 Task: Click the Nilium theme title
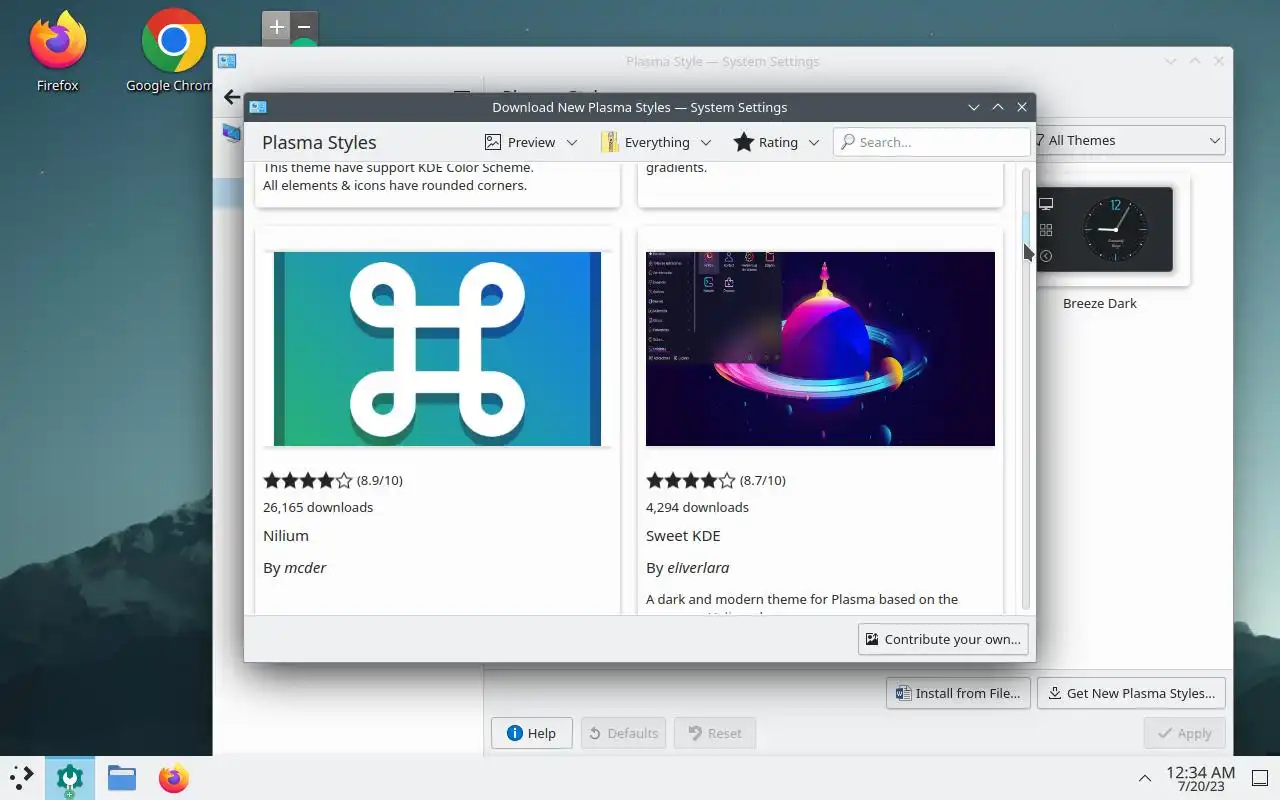[x=286, y=535]
